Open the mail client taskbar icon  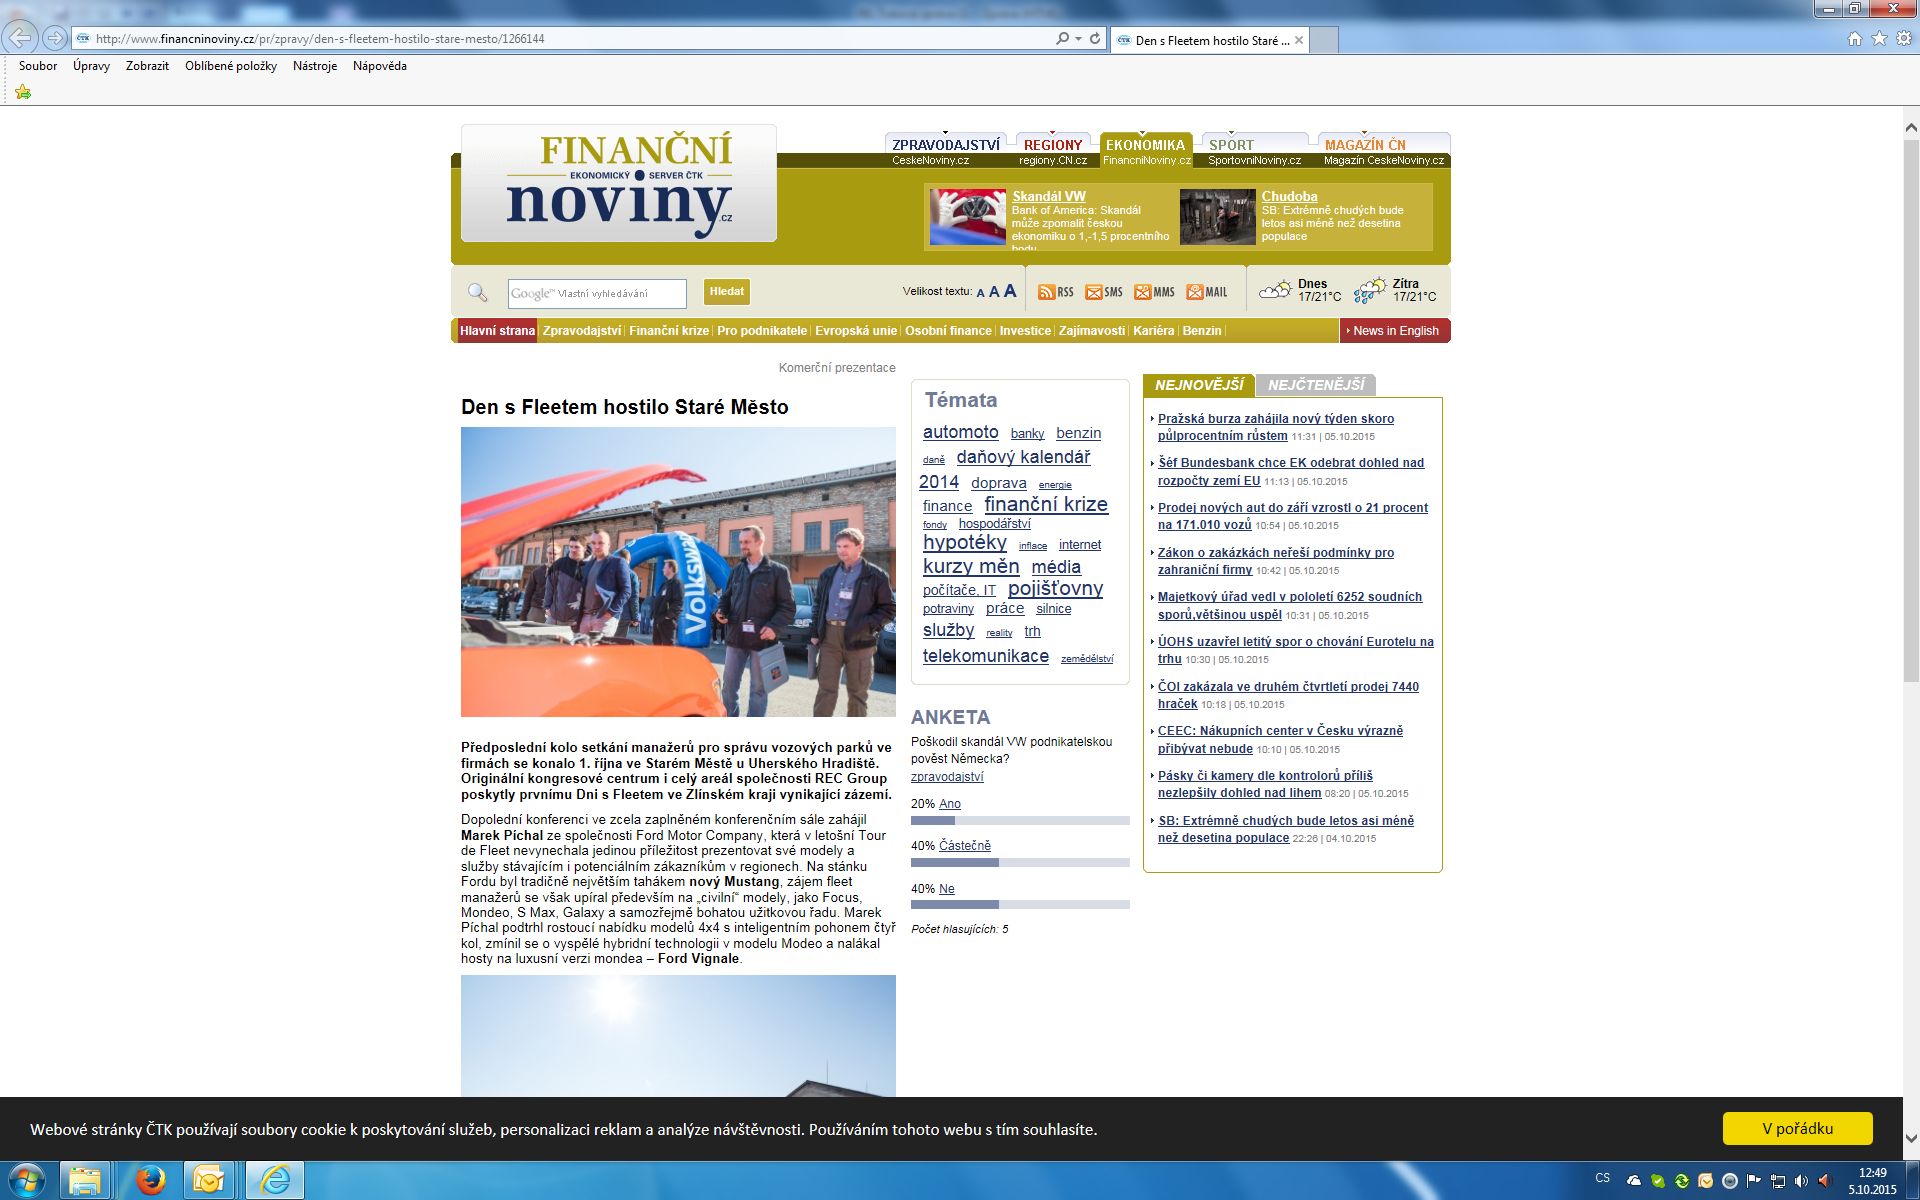[x=209, y=1181]
